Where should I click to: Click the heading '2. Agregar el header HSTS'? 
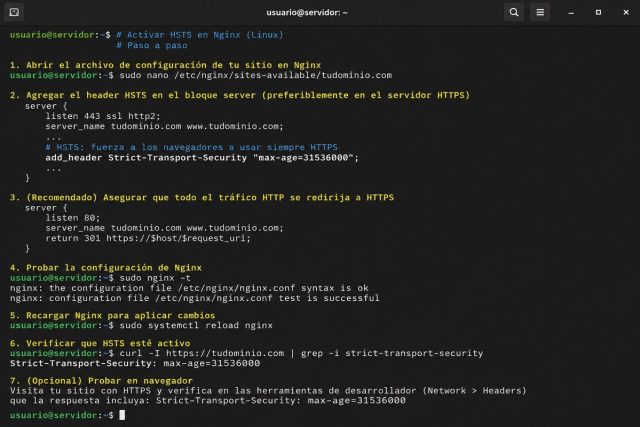(x=240, y=95)
